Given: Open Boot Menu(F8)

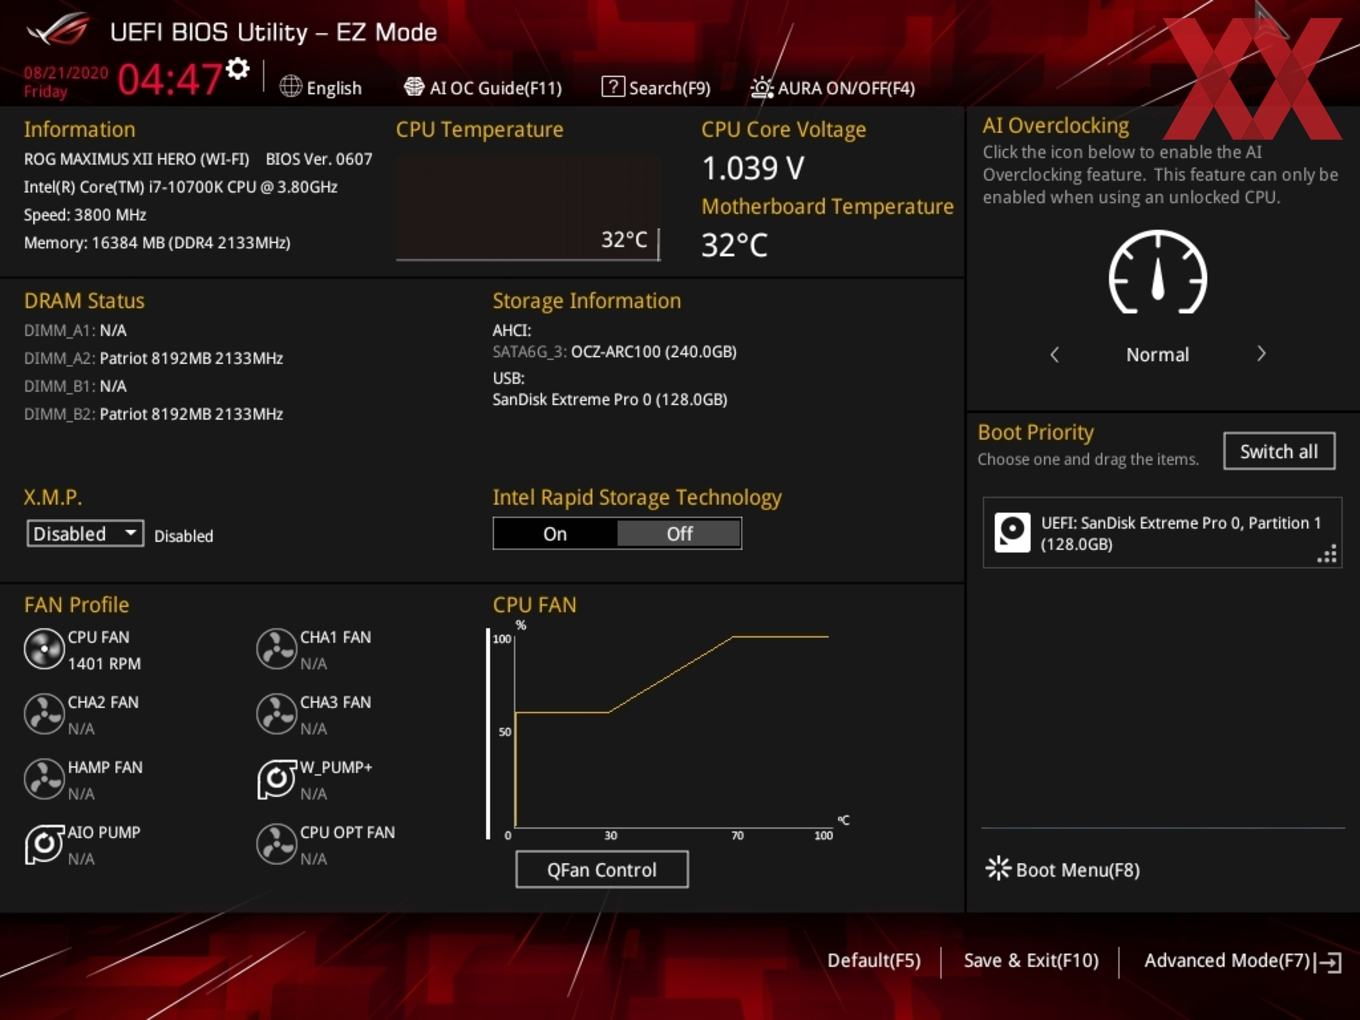Looking at the screenshot, I should (x=1063, y=870).
